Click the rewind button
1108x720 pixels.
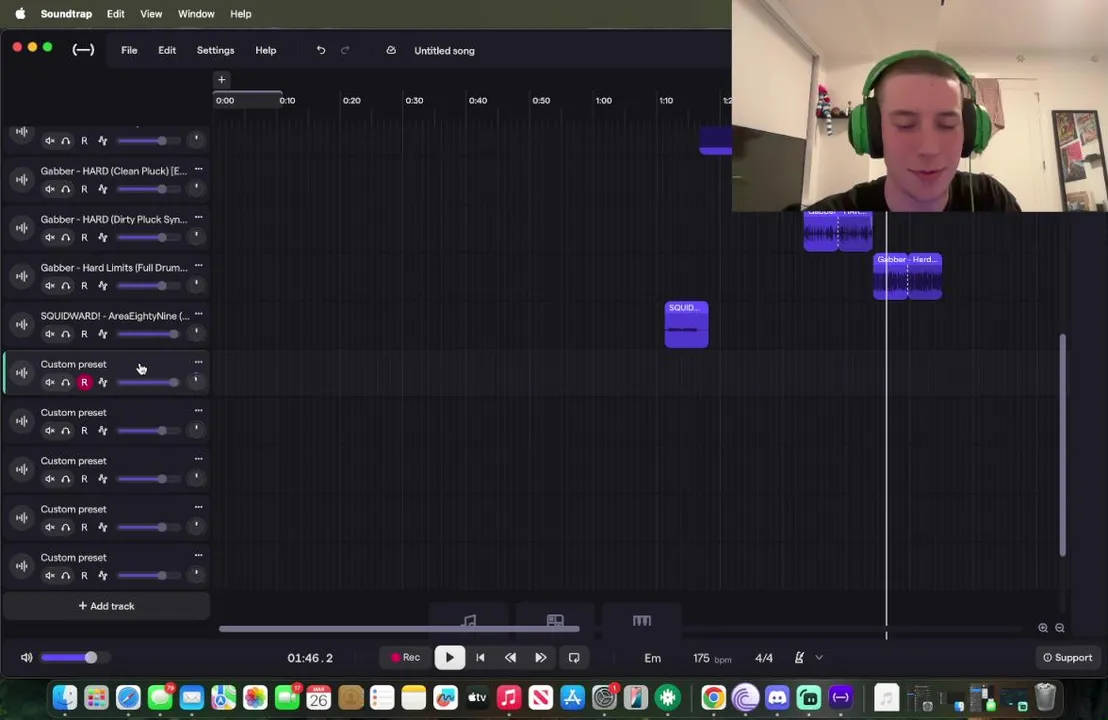510,658
